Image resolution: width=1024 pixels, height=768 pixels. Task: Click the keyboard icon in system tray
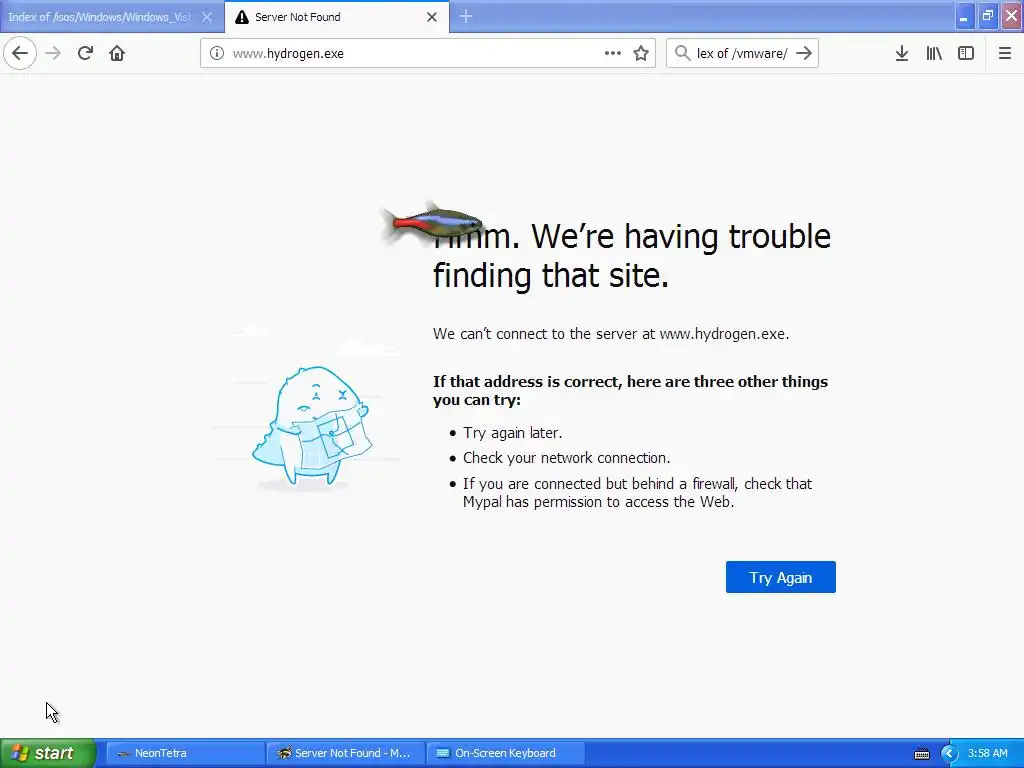921,754
